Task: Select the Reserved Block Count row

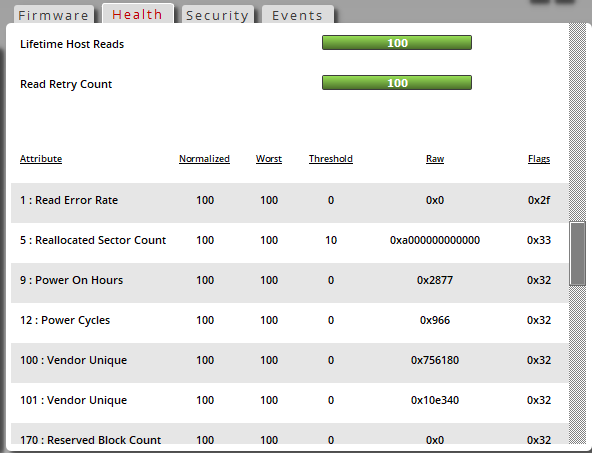Action: (290, 434)
